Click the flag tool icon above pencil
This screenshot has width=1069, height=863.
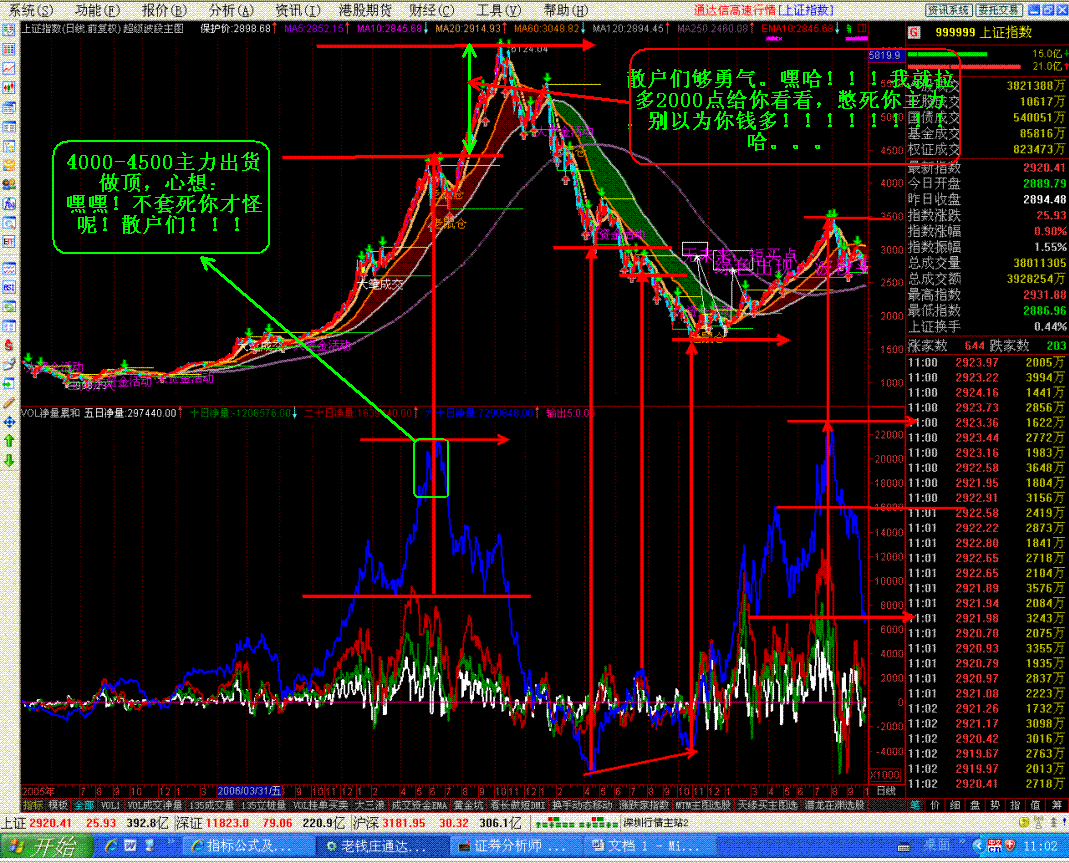tap(9, 364)
